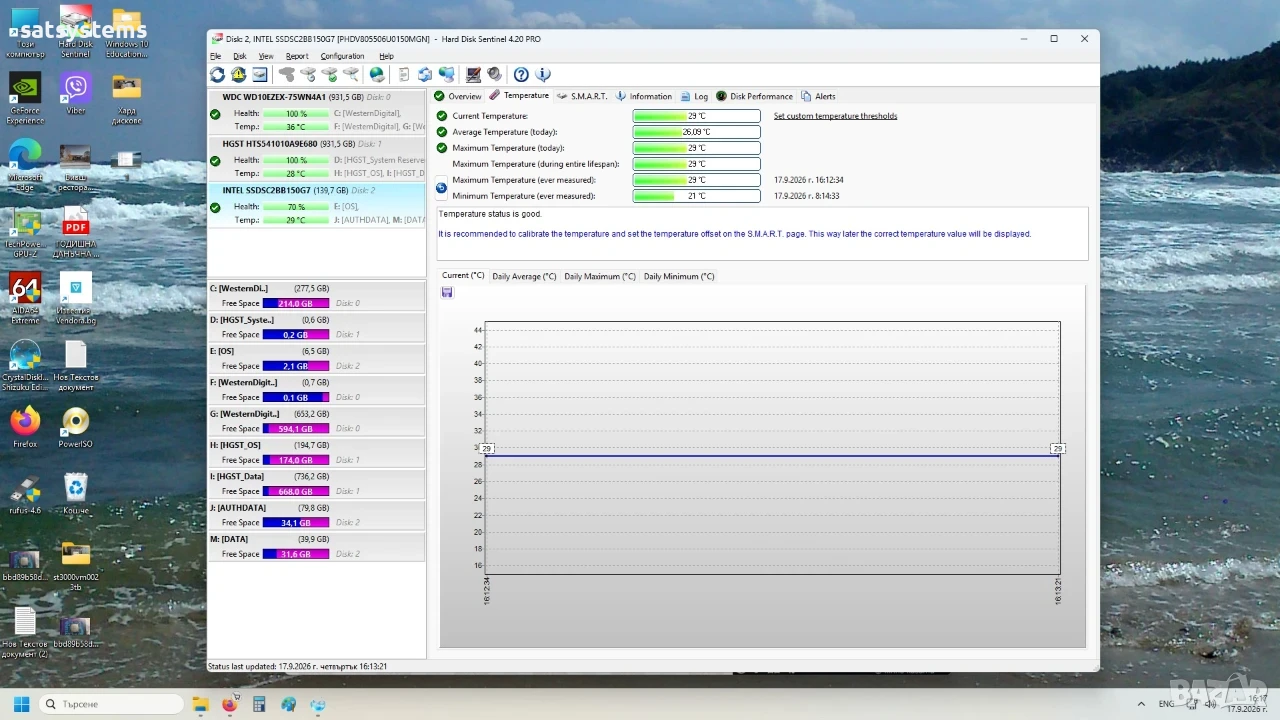Open the help question mark icon
Image resolution: width=1280 pixels, height=720 pixels.
tap(521, 74)
